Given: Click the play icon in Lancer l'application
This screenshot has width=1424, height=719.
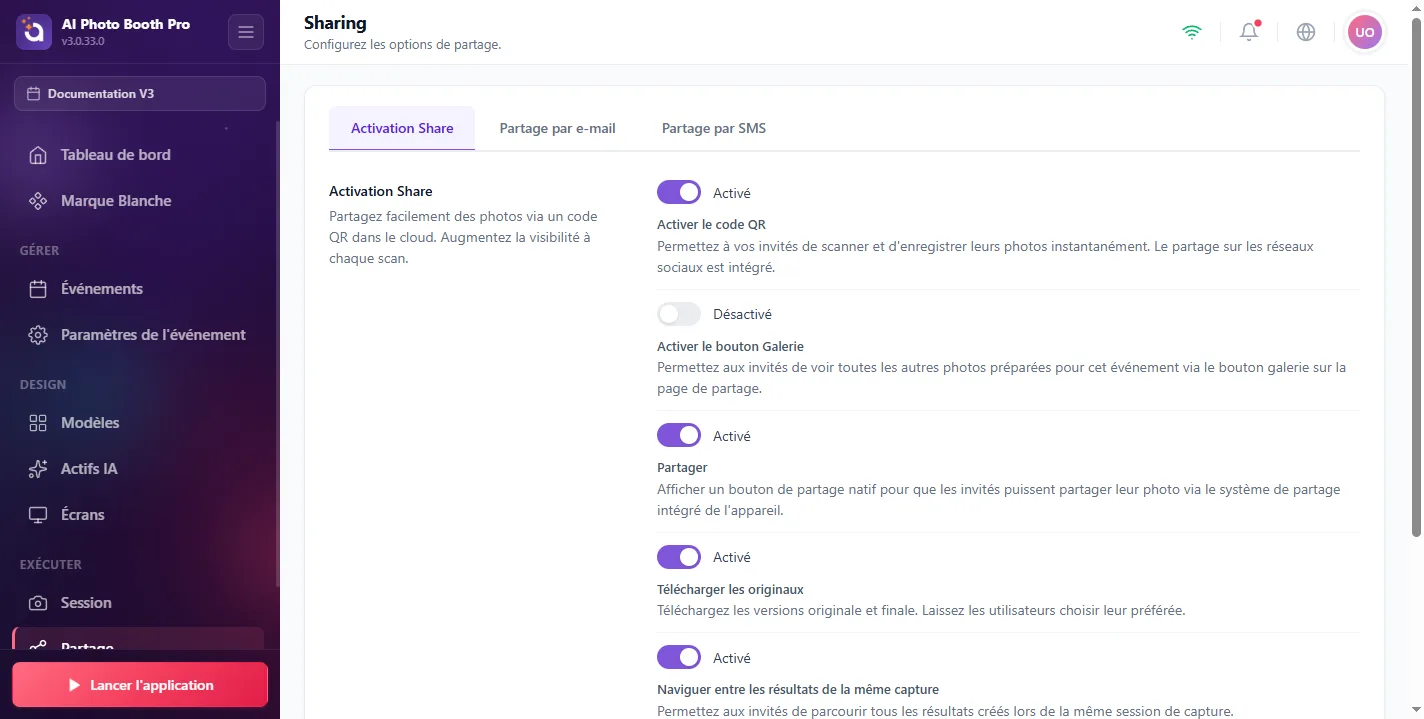Looking at the screenshot, I should click(x=74, y=686).
